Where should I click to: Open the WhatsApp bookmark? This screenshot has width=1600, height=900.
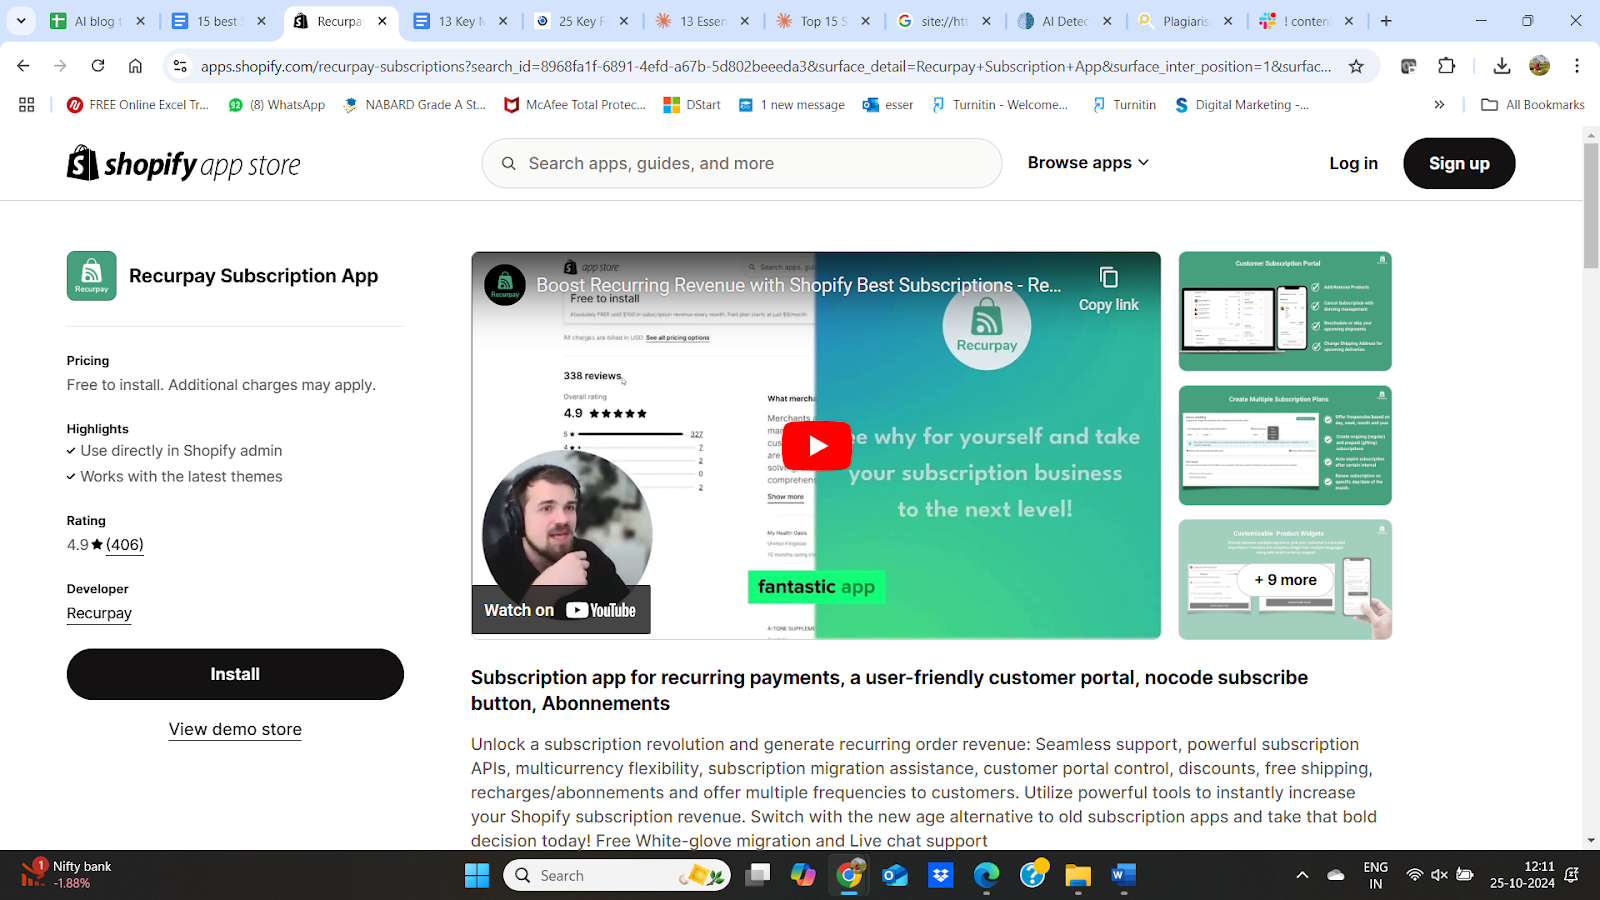[x=277, y=104]
